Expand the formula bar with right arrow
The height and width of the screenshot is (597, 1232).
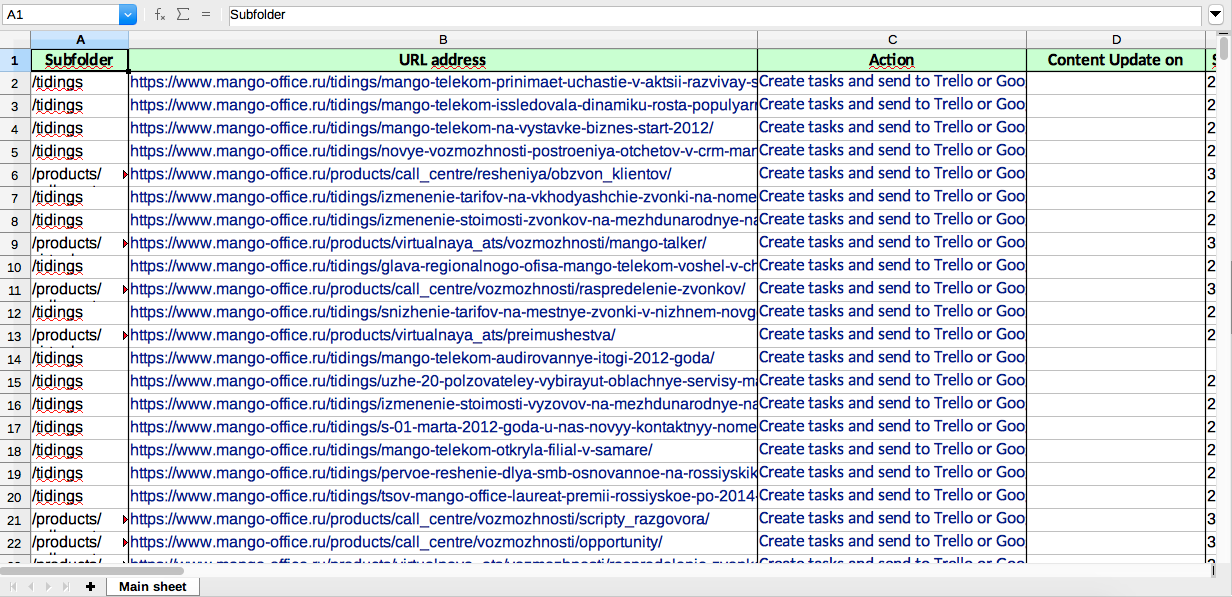pos(1215,15)
